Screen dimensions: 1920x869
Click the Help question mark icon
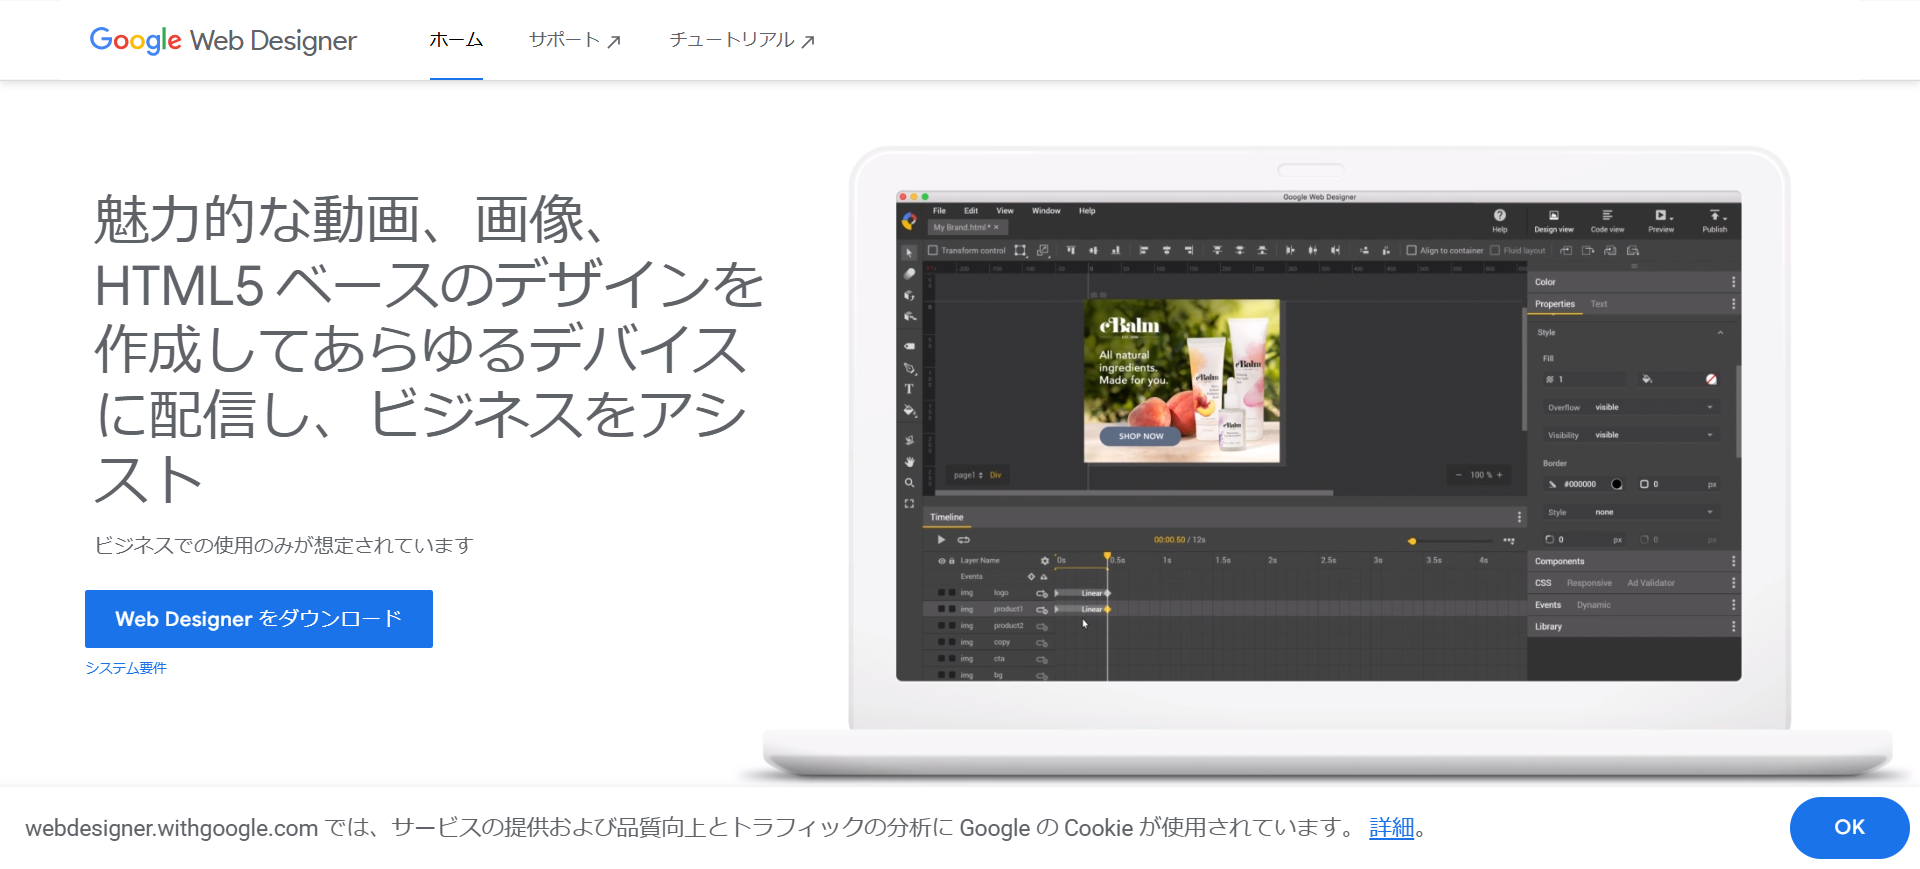[1499, 215]
